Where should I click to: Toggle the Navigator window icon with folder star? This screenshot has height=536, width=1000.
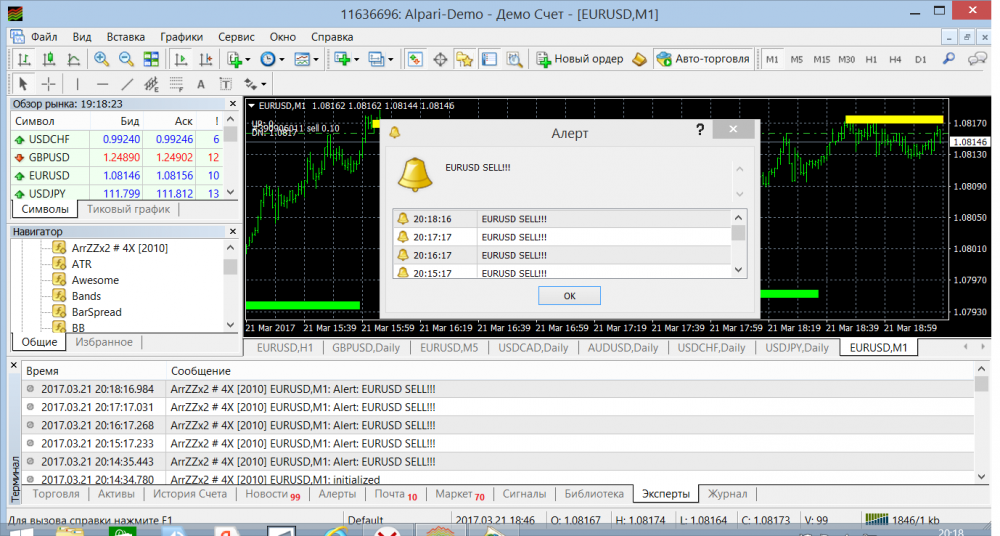[464, 59]
